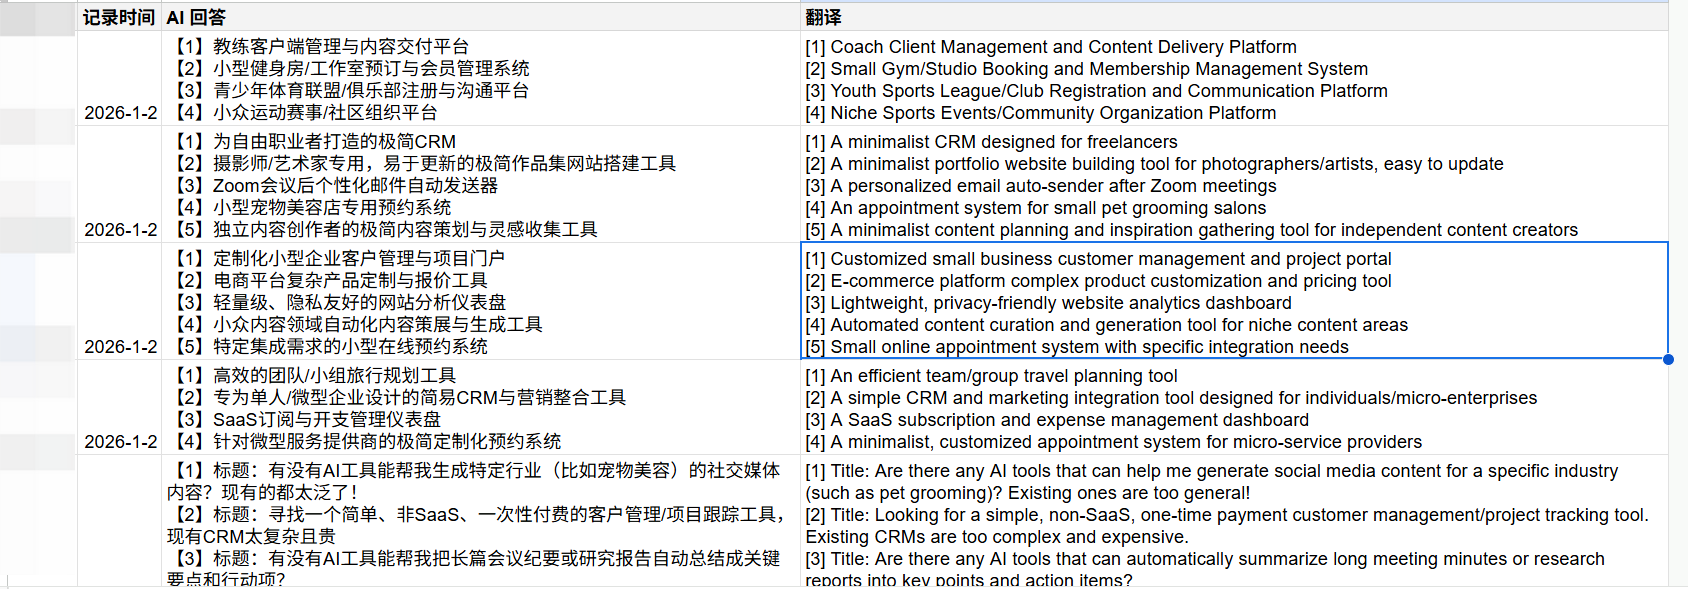
Task: Select the AI 回答 header cell
Action: (x=480, y=17)
